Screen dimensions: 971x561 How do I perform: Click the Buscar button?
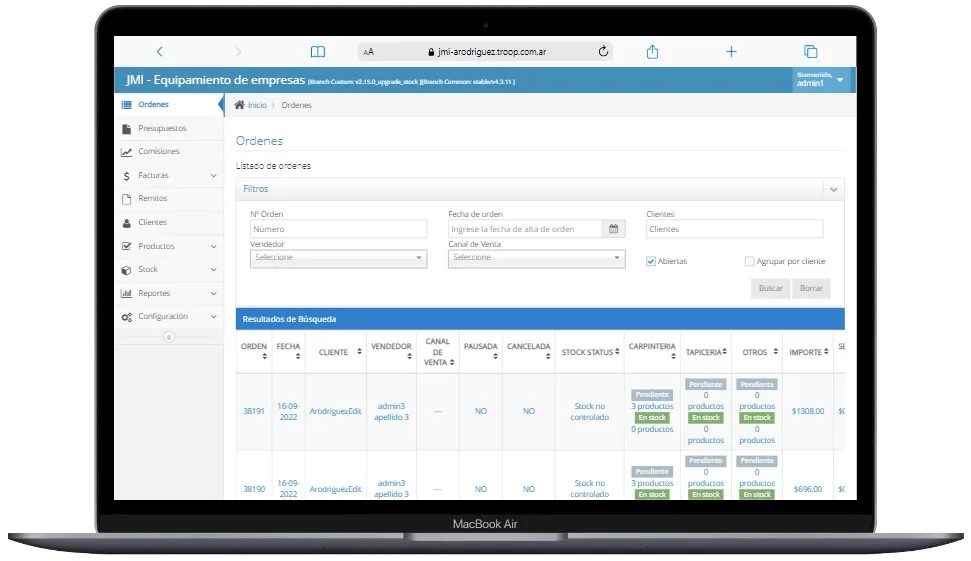(x=770, y=289)
